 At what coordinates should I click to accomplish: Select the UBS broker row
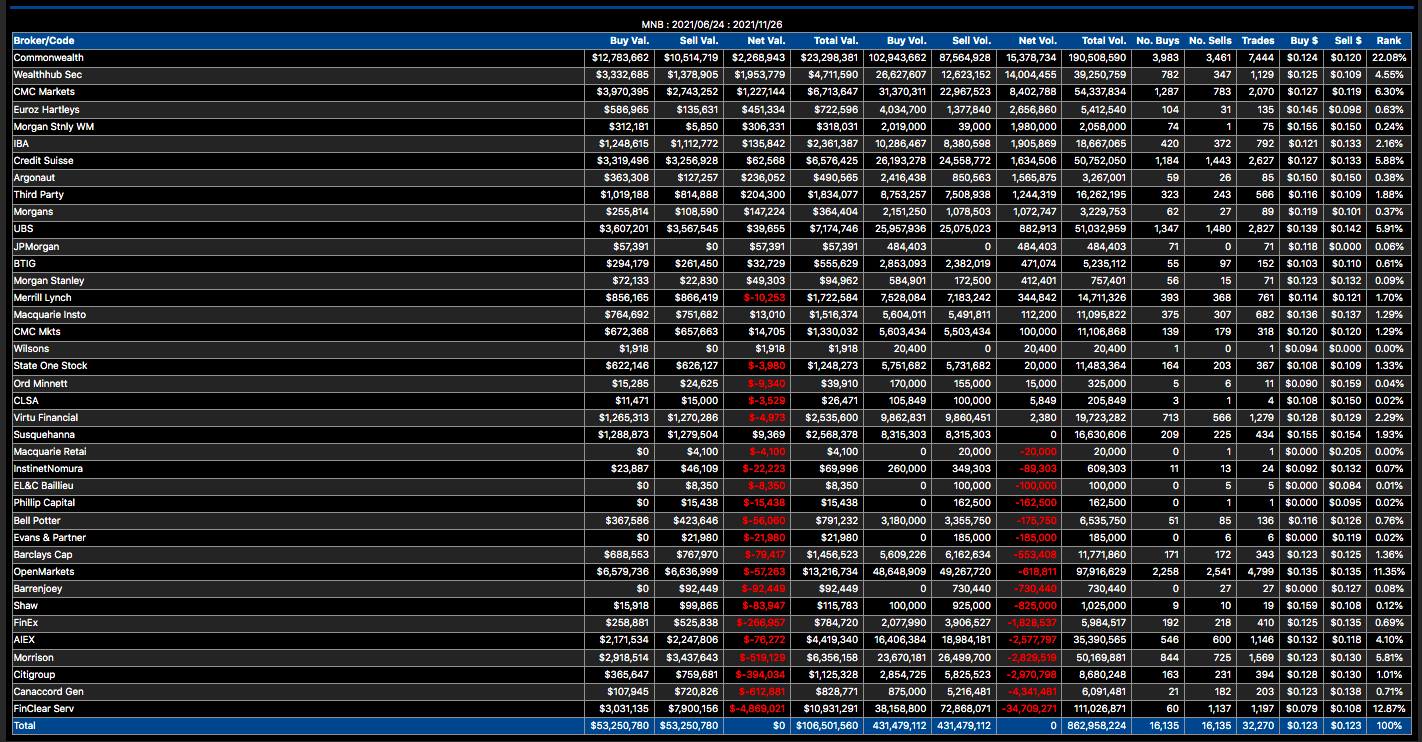(x=711, y=229)
